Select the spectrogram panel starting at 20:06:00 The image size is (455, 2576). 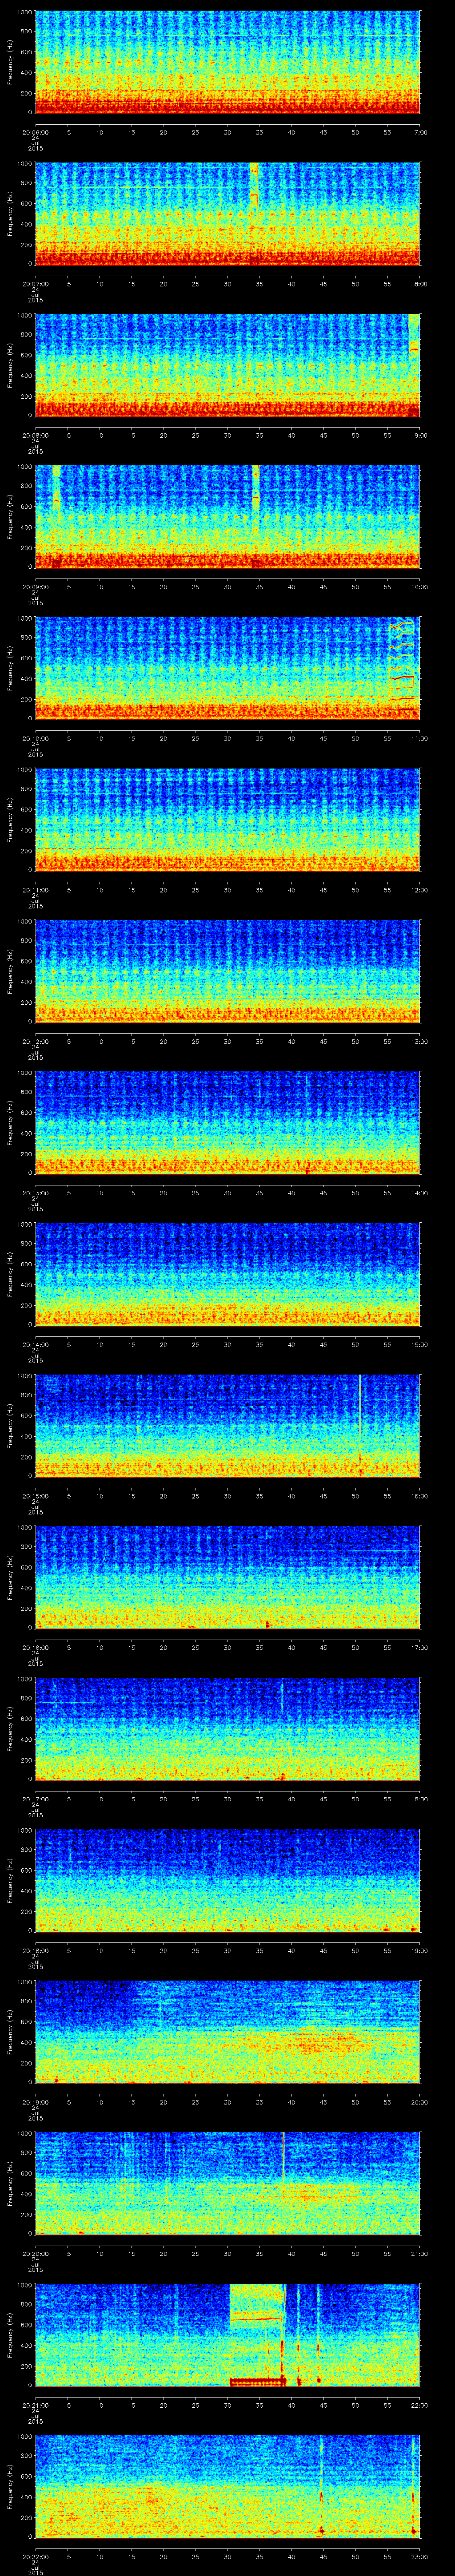pyautogui.click(x=228, y=63)
